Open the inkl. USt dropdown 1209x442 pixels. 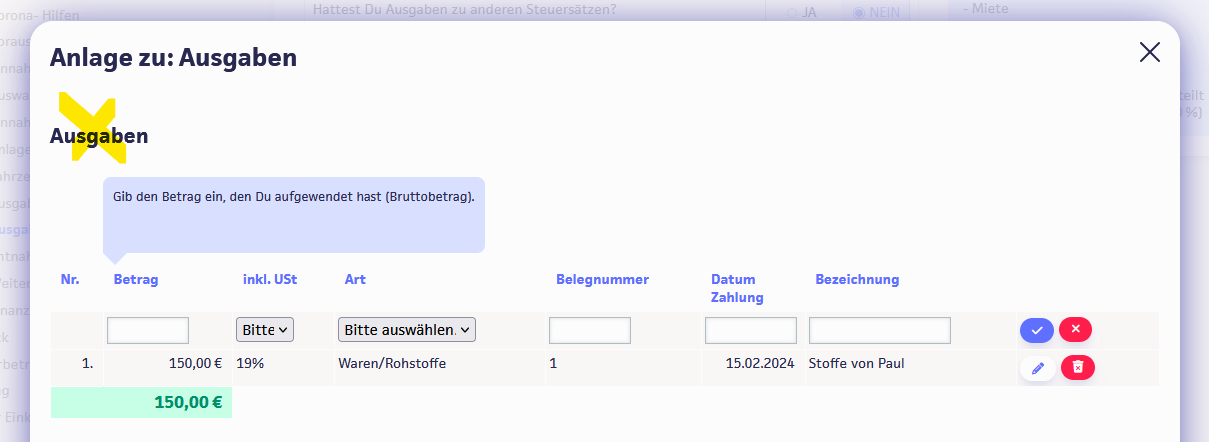[x=265, y=329]
